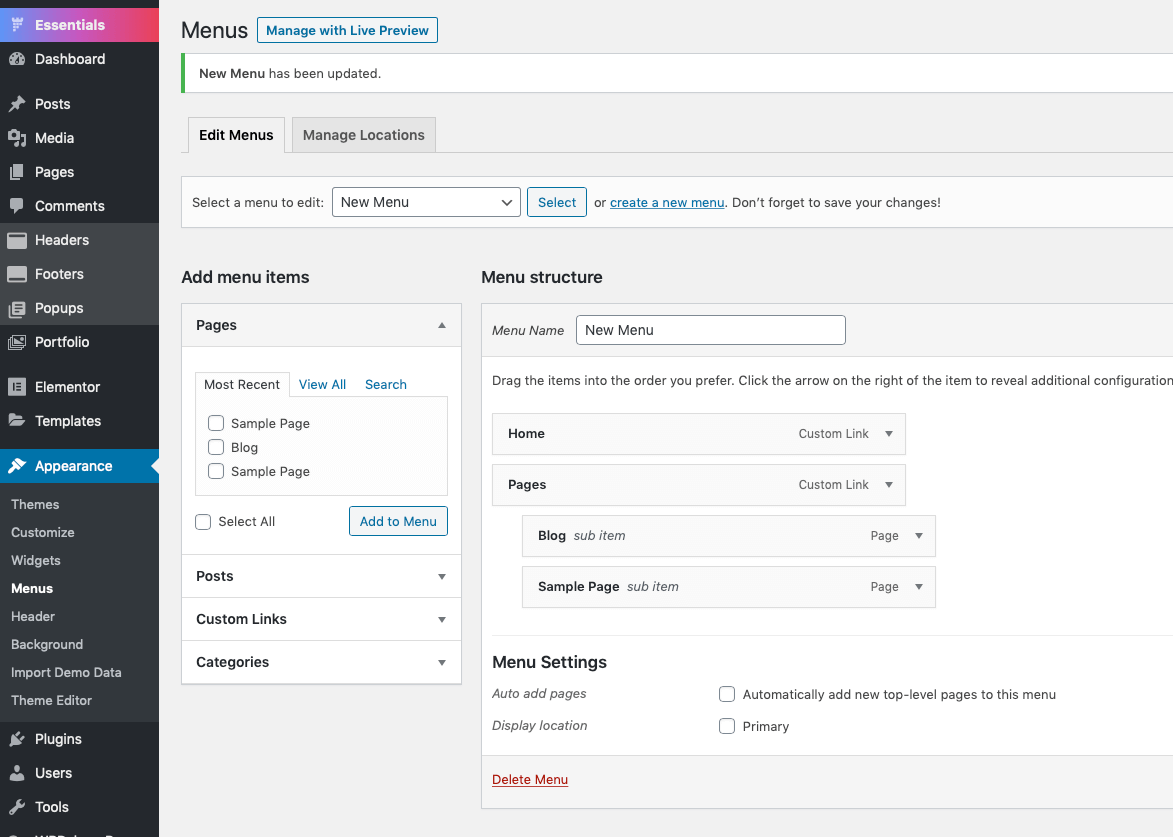Click the Tools wrench icon
The height and width of the screenshot is (837, 1173).
tap(16, 807)
